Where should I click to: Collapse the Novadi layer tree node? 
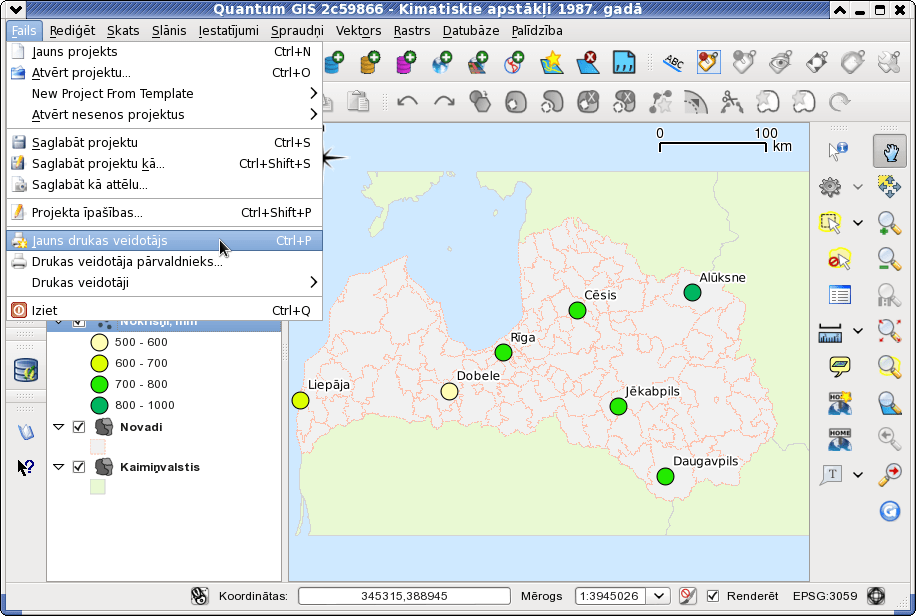[58, 427]
